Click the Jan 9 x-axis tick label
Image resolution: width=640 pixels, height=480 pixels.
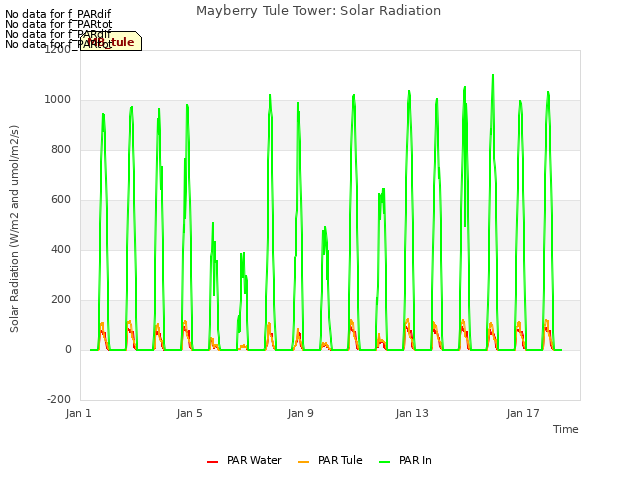(301, 413)
